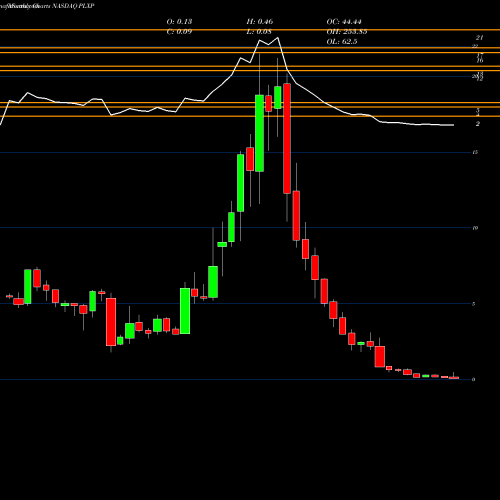Viewport: 500px width, 500px height.
Task: Click the low value L: 0.08
Action: click(x=259, y=31)
